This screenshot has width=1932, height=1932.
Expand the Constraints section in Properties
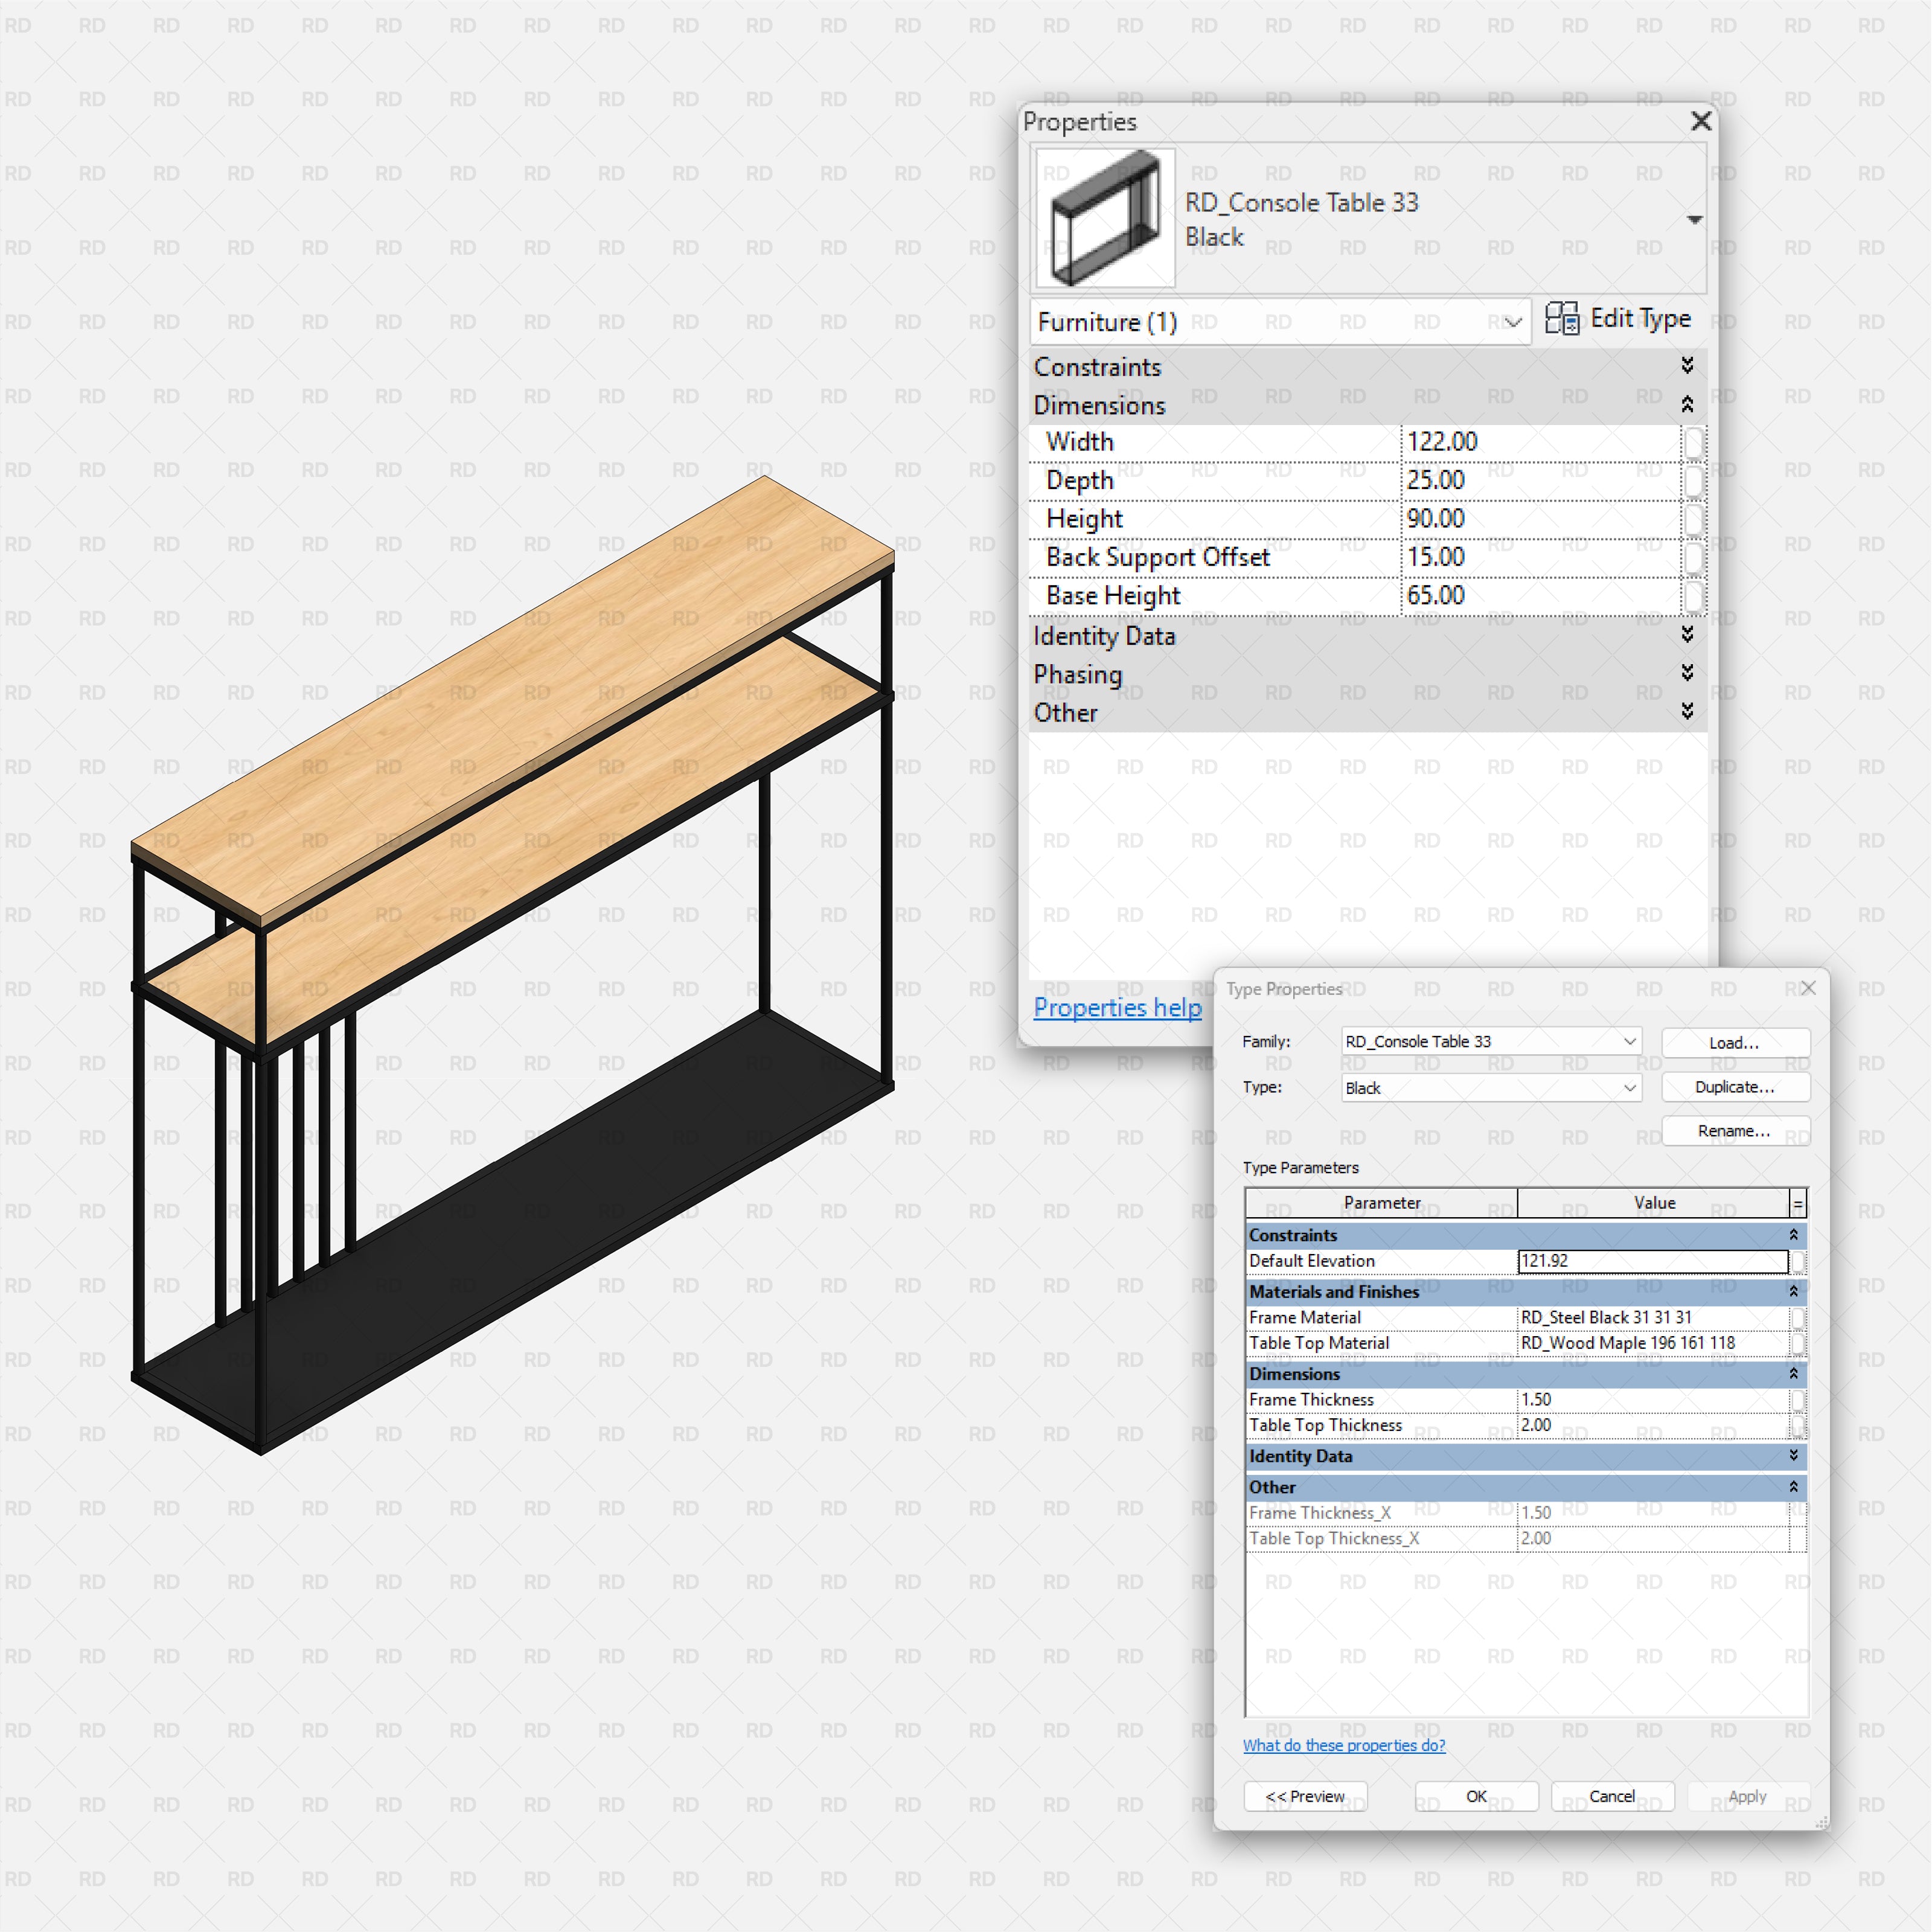pos(1687,366)
